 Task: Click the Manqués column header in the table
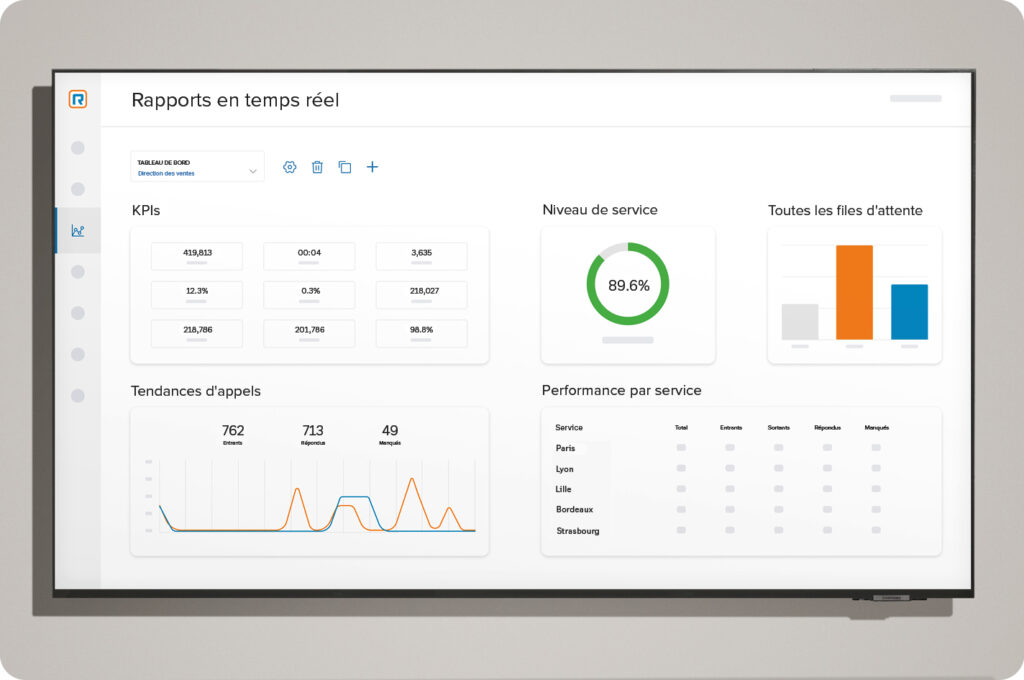pos(876,427)
